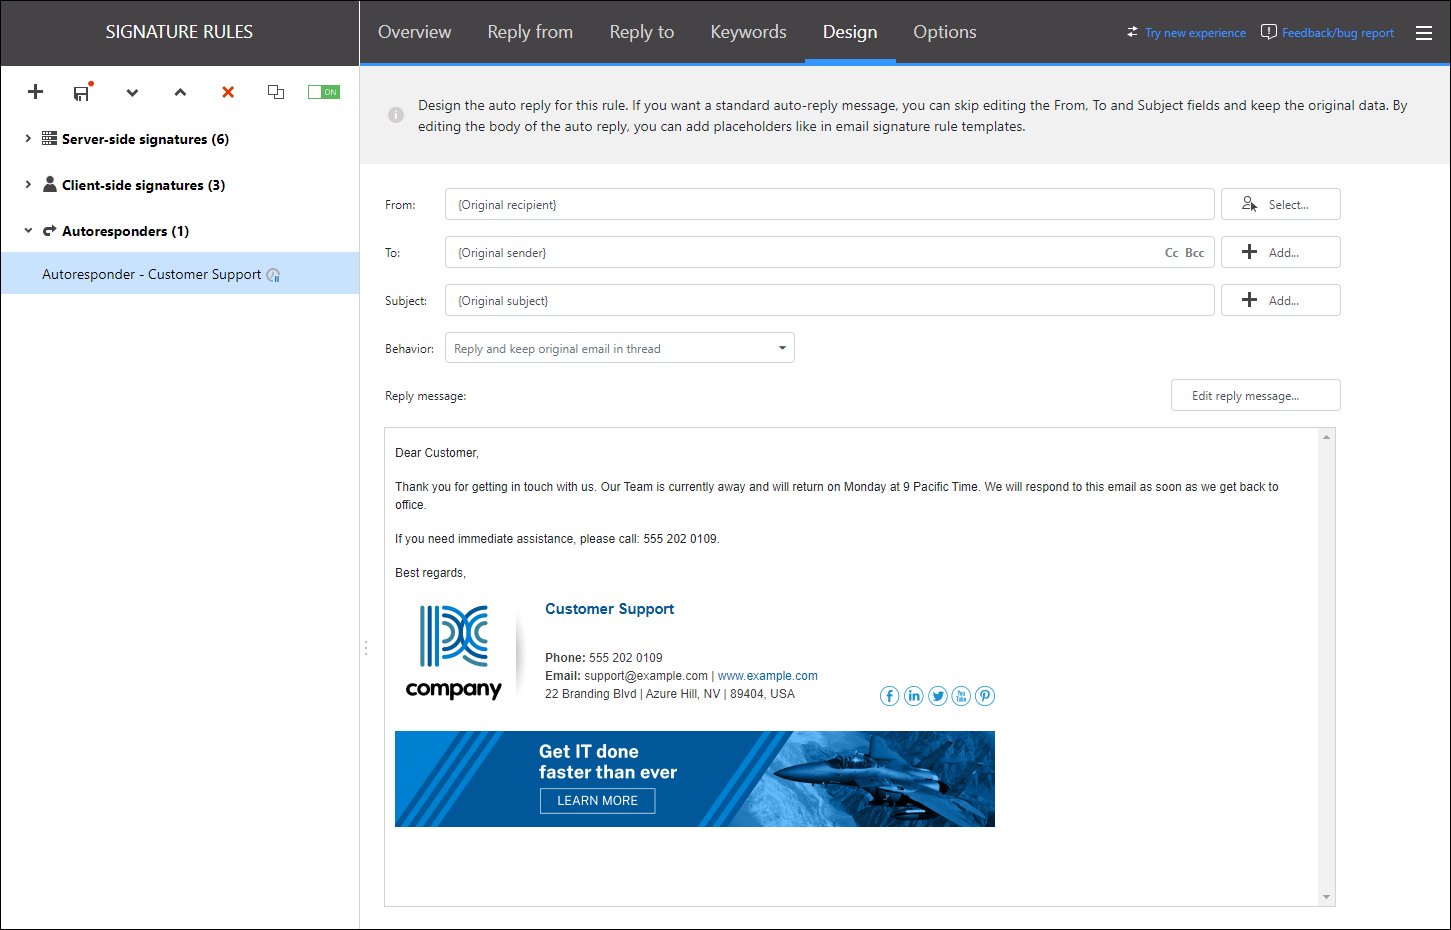
Task: Click the www.example.com link in signature
Action: click(767, 676)
